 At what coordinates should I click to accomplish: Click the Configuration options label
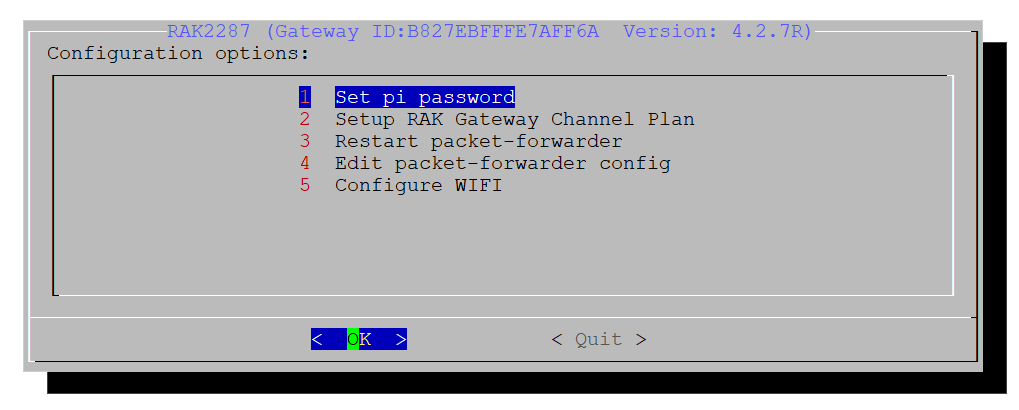click(x=178, y=53)
